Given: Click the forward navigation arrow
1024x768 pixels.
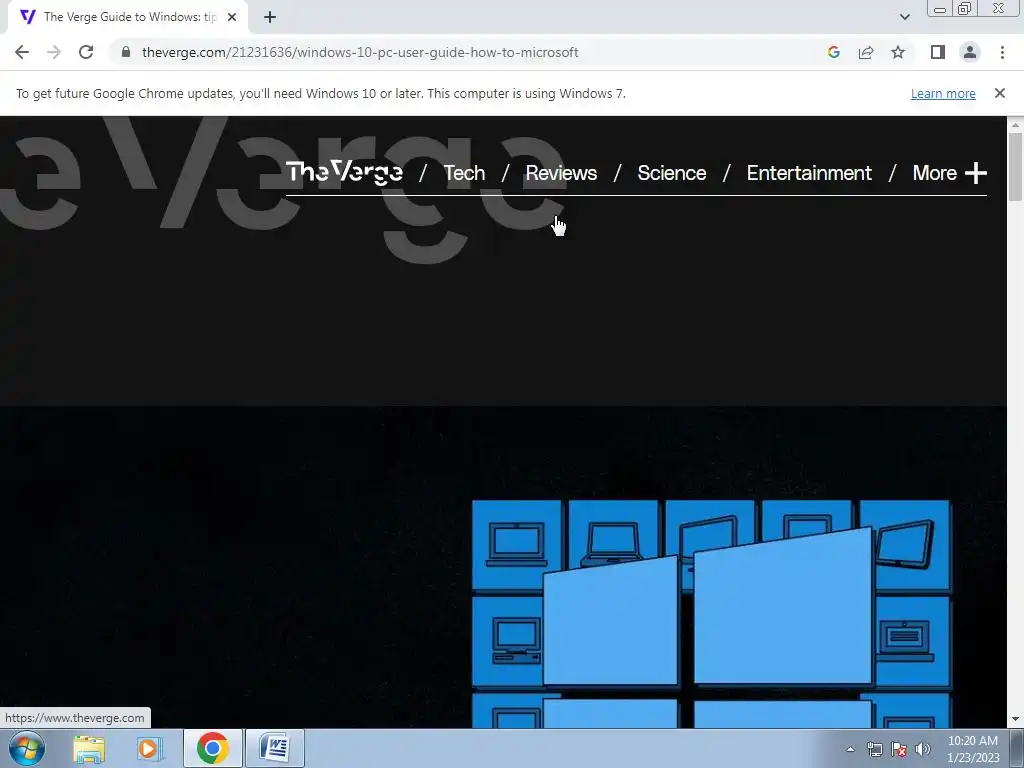Looking at the screenshot, I should pyautogui.click(x=54, y=52).
